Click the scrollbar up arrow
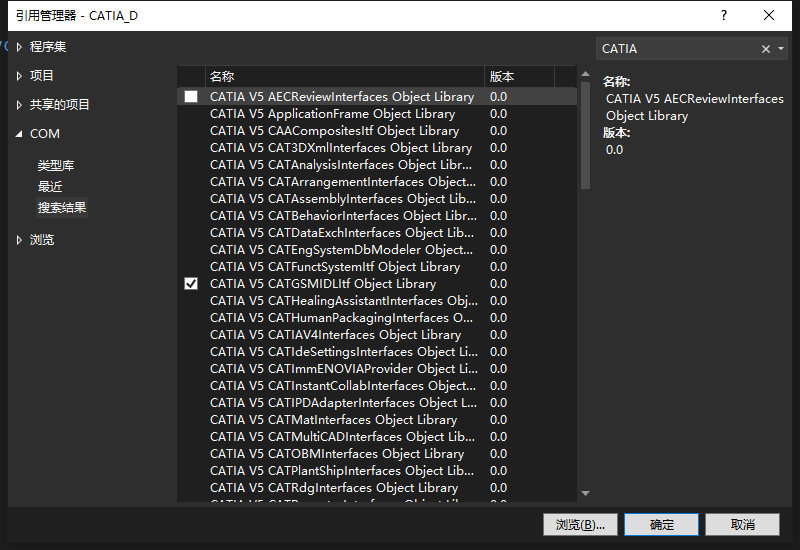 click(585, 74)
